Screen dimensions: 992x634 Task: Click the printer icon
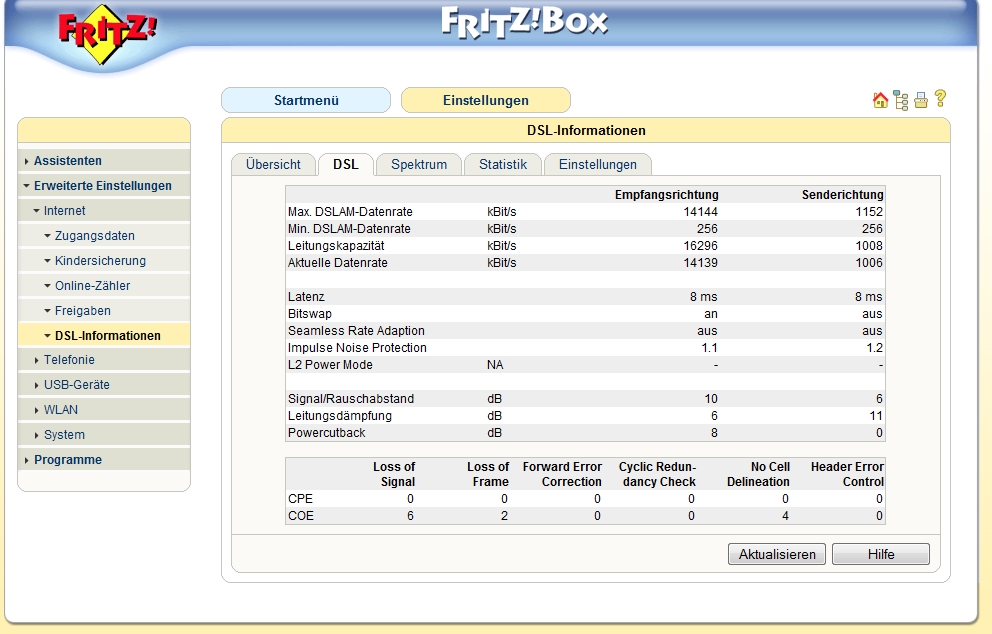pos(921,100)
